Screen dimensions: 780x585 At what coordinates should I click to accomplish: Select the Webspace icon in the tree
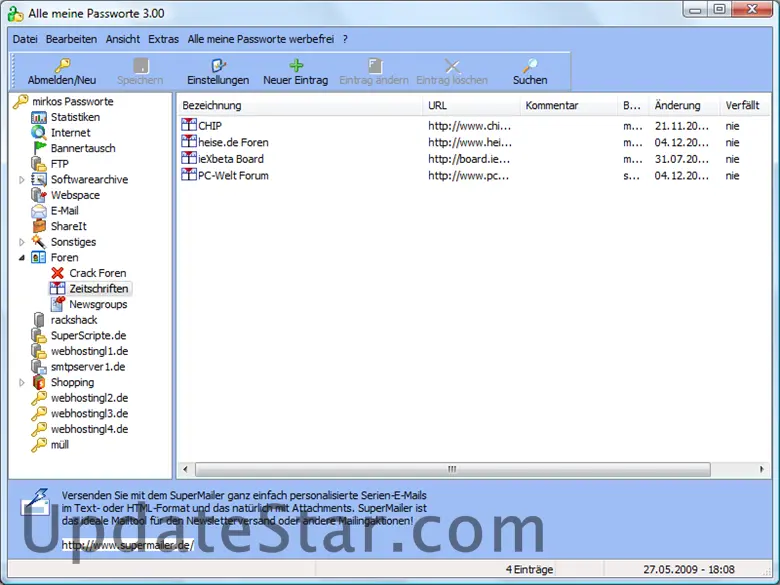(39, 195)
